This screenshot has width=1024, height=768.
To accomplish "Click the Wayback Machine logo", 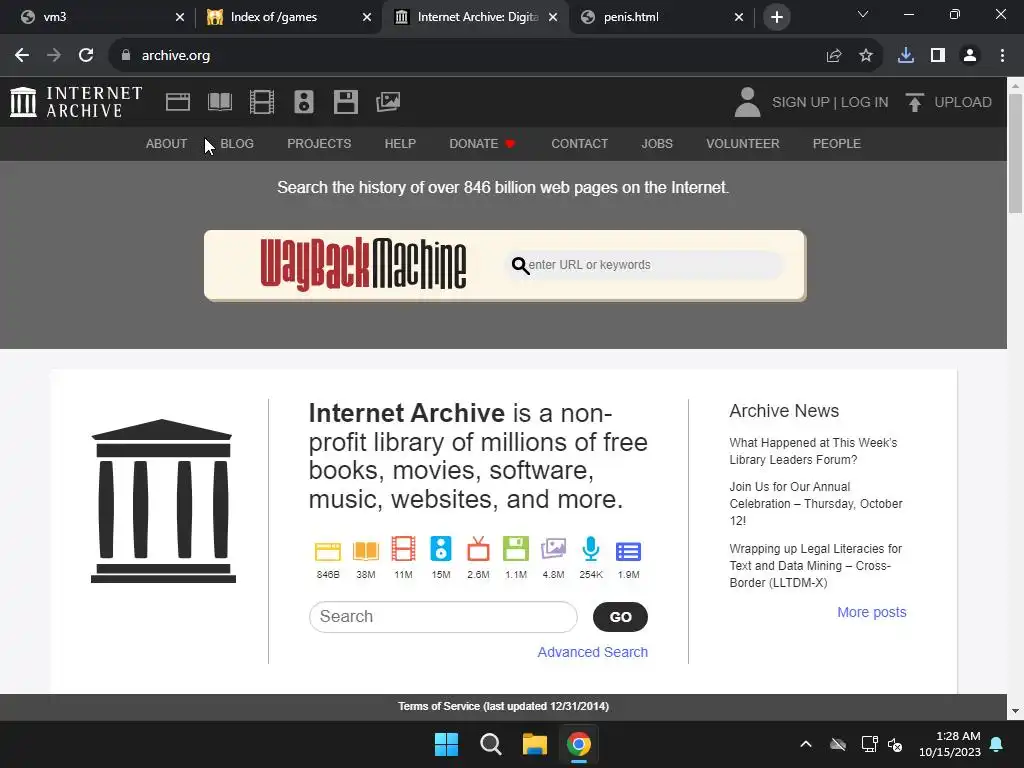I will pos(363,264).
